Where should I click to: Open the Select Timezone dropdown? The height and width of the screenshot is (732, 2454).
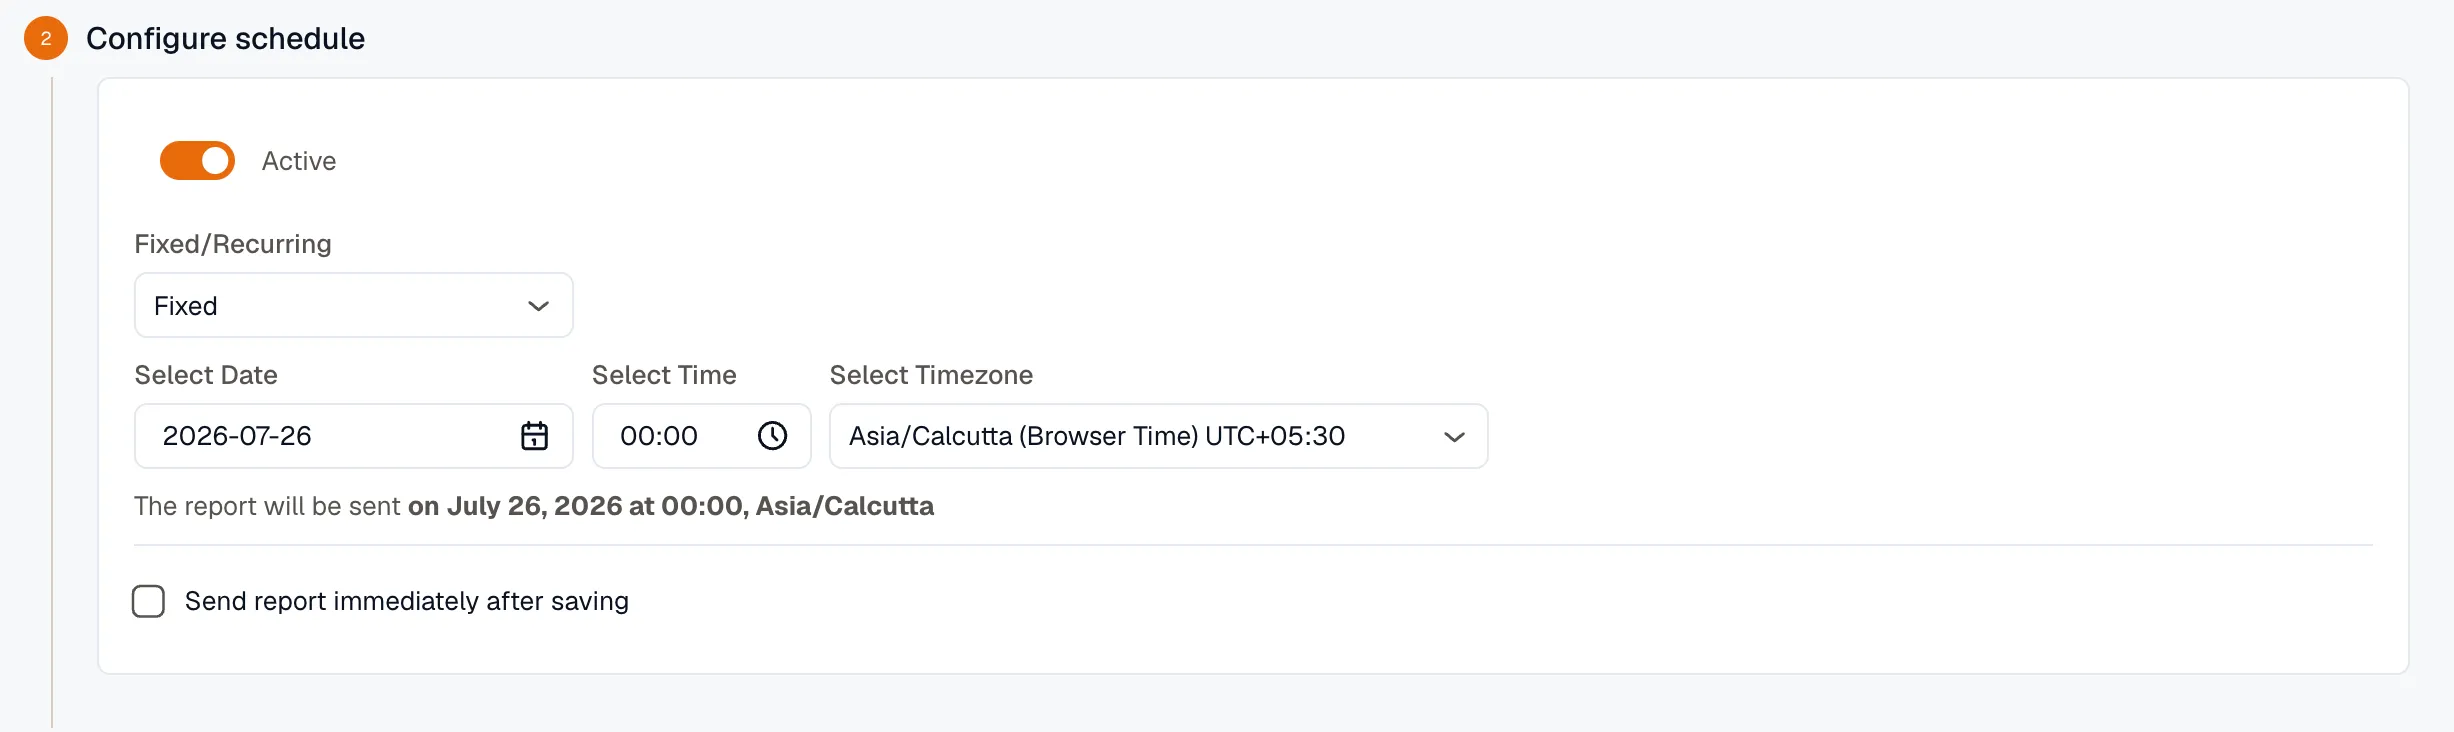point(1159,436)
